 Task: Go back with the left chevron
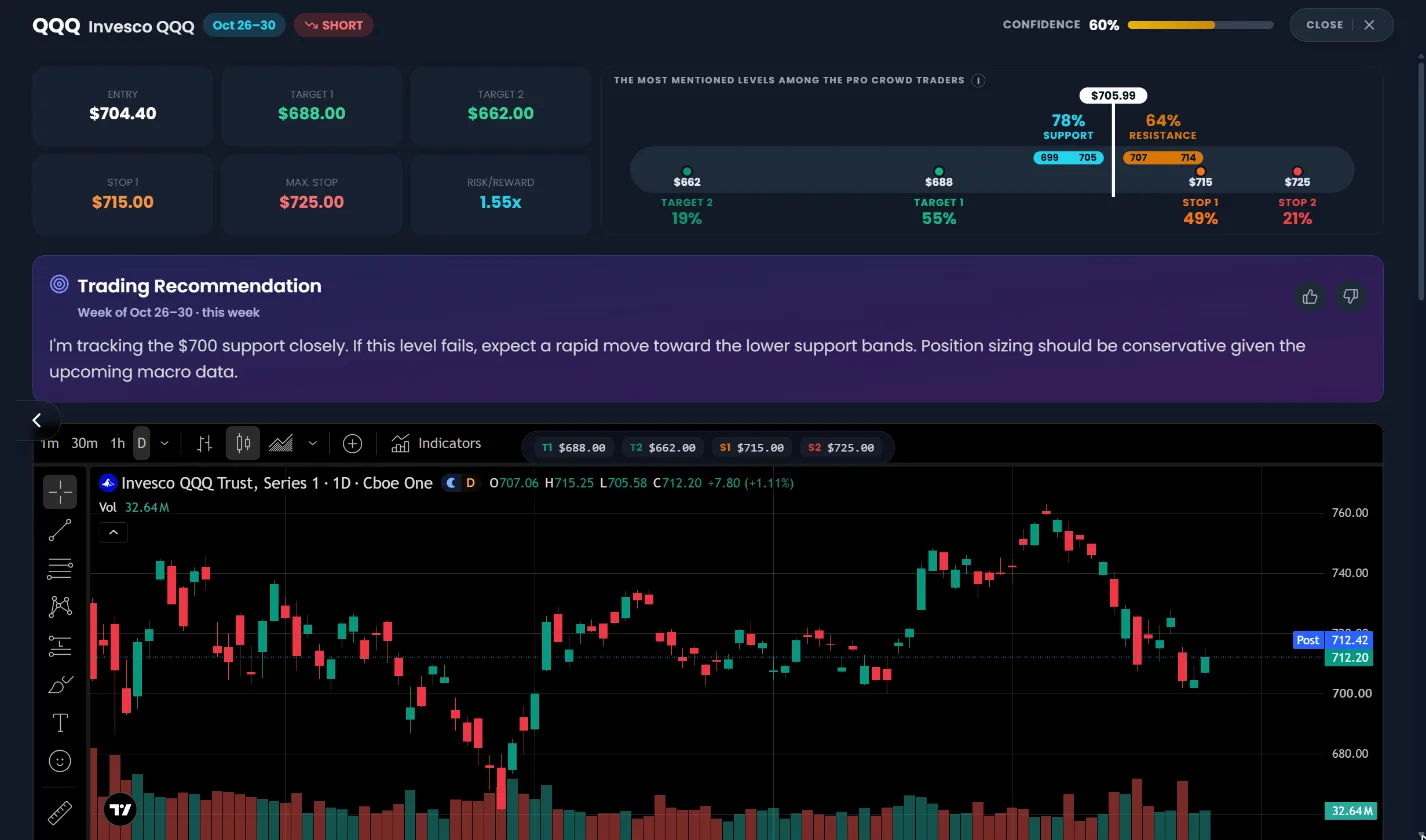37,420
